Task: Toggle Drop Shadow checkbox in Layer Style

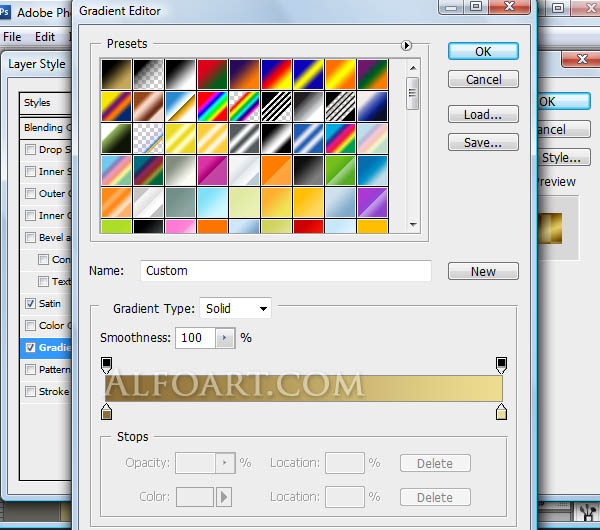Action: pos(30,149)
